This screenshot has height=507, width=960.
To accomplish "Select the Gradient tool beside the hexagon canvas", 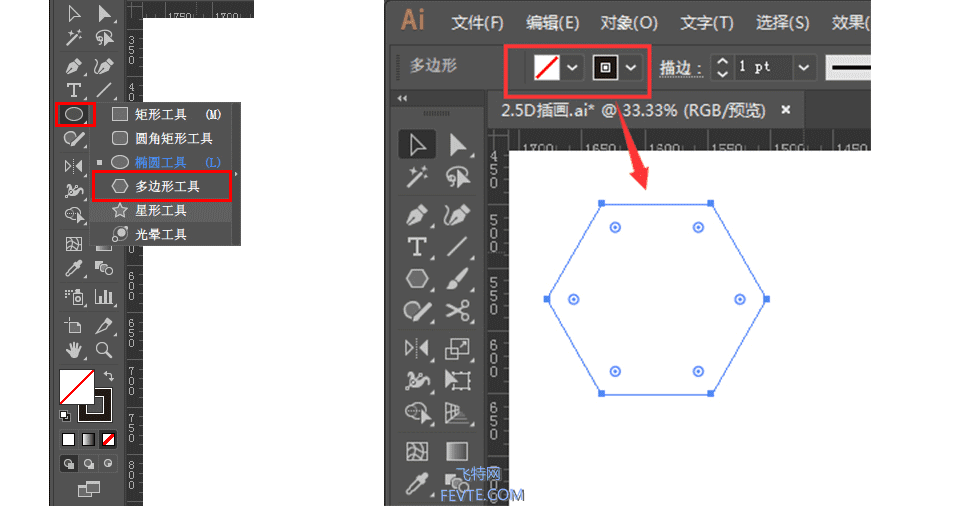I will tap(457, 452).
